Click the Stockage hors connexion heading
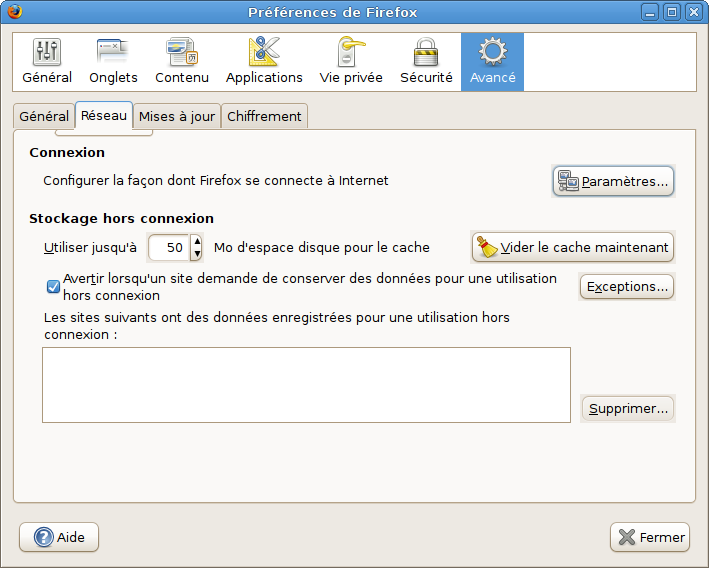 click(121, 218)
